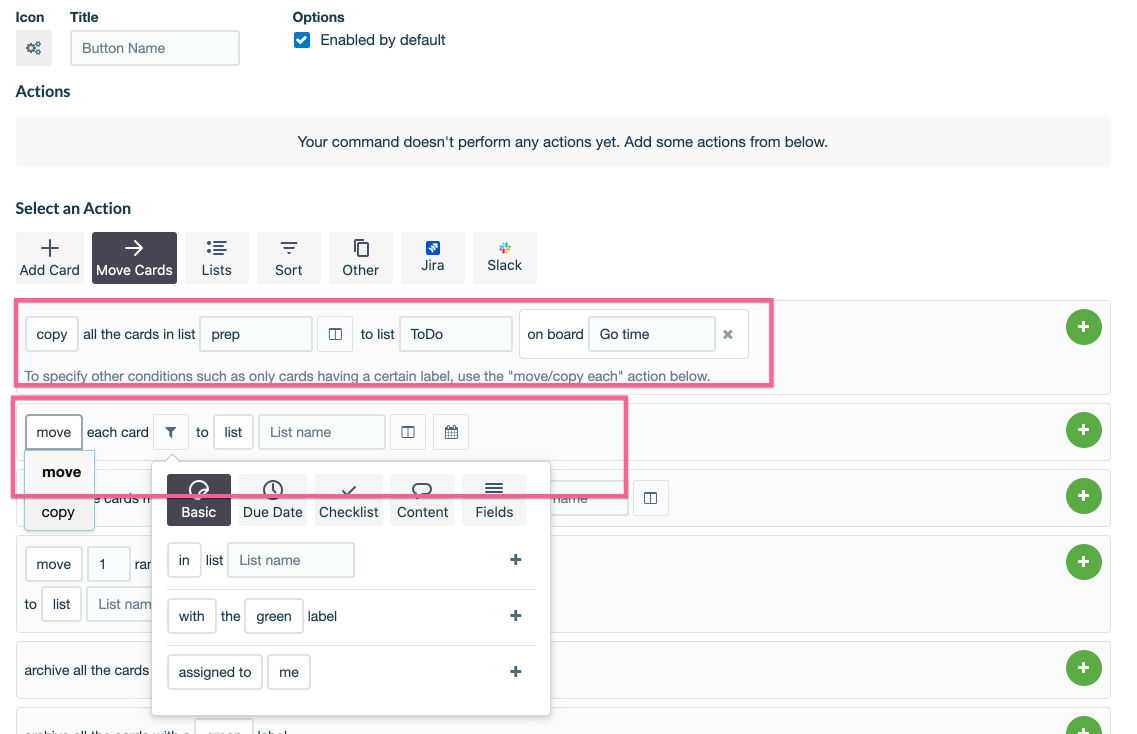Remove the Go time board selection
This screenshot has width=1137, height=734.
[728, 333]
